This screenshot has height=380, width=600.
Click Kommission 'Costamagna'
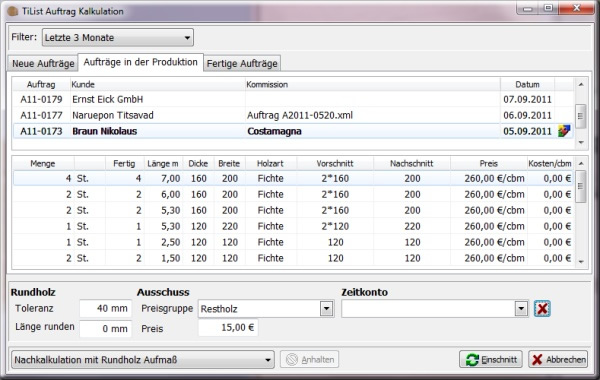[x=274, y=131]
